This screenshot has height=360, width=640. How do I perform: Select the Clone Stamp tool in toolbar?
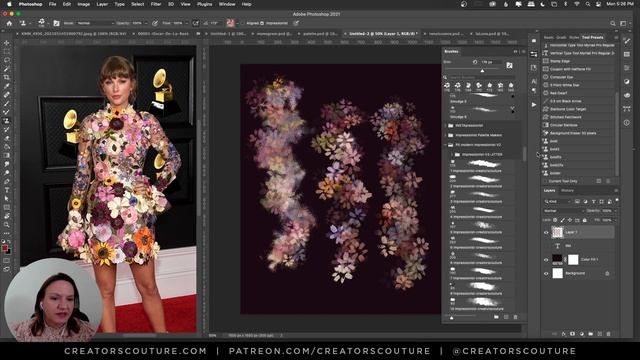[7, 121]
